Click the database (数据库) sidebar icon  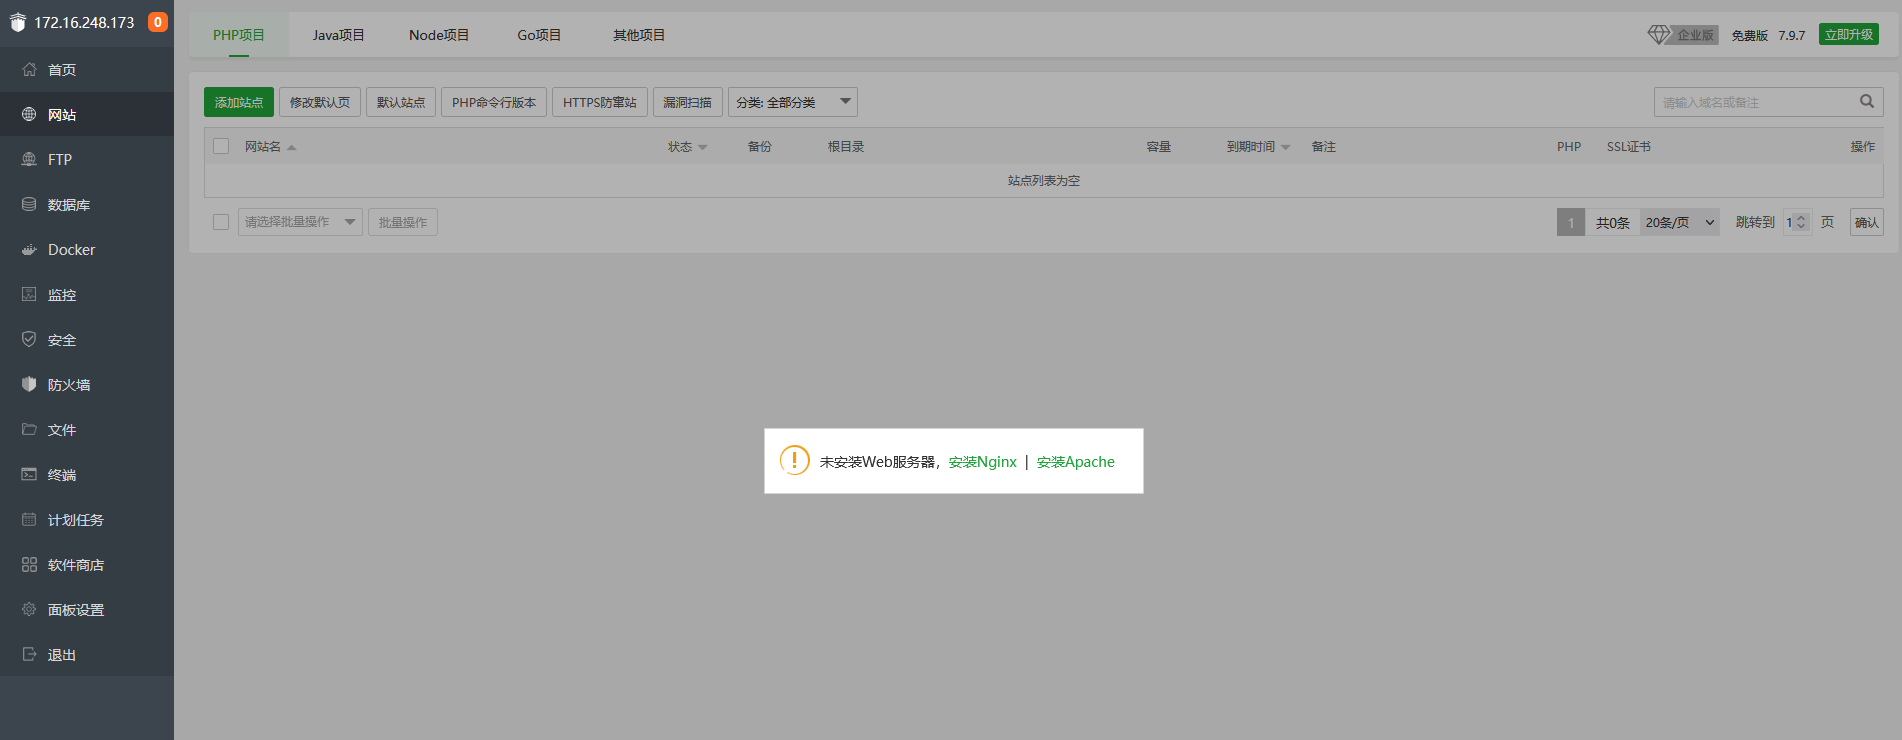pyautogui.click(x=29, y=205)
